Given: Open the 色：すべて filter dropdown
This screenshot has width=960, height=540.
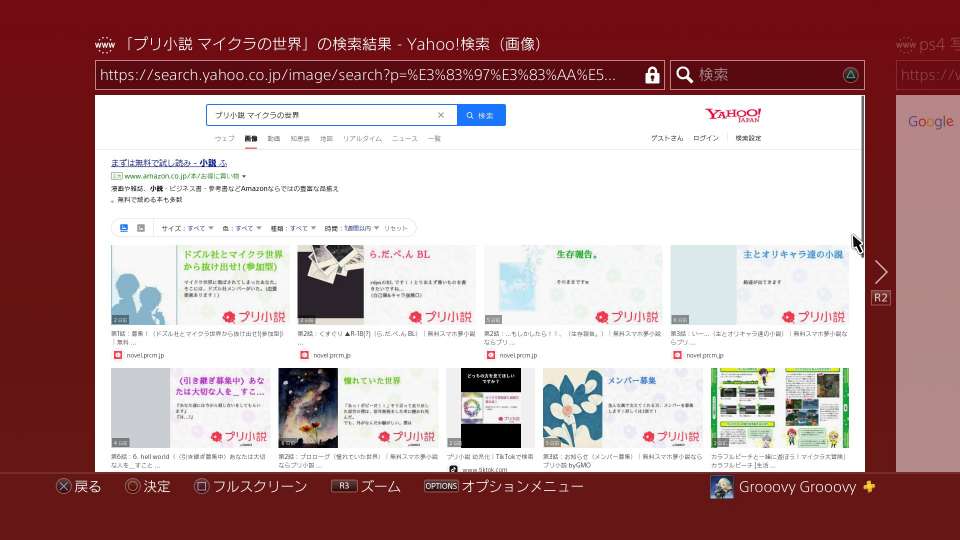Looking at the screenshot, I should tap(242, 228).
